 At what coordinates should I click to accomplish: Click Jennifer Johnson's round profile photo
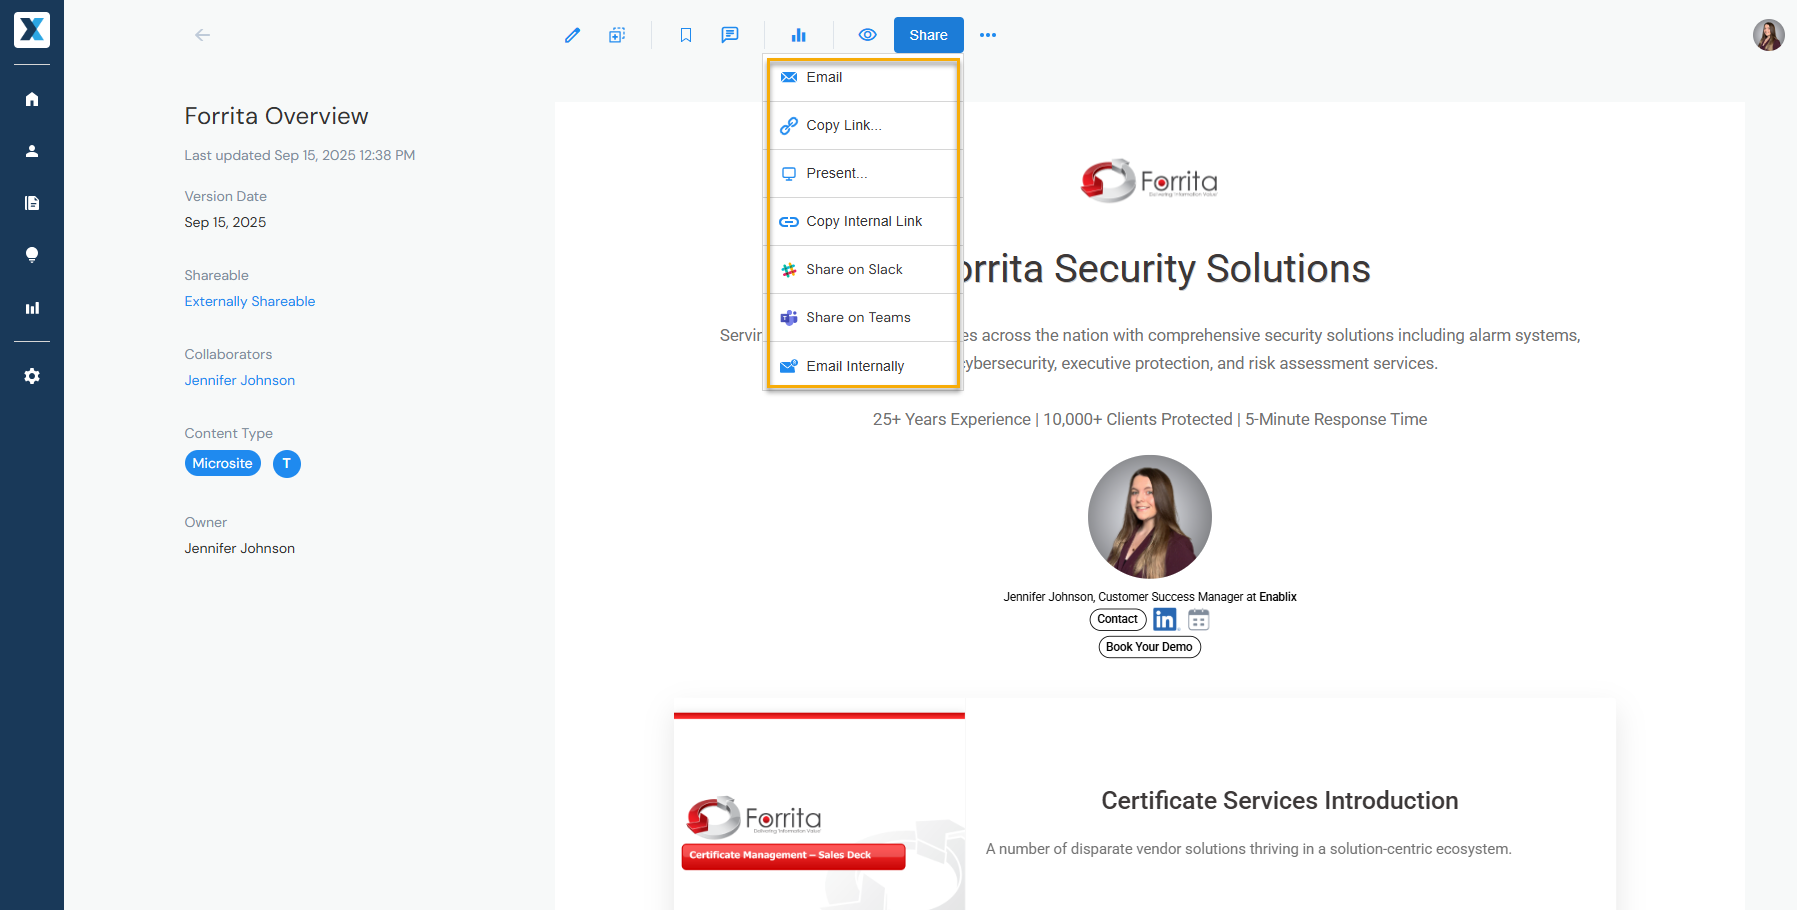(1150, 517)
